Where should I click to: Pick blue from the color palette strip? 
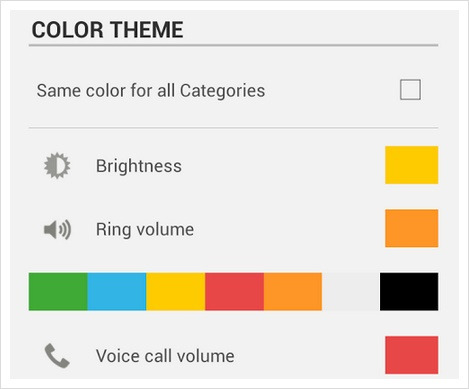pyautogui.click(x=117, y=292)
